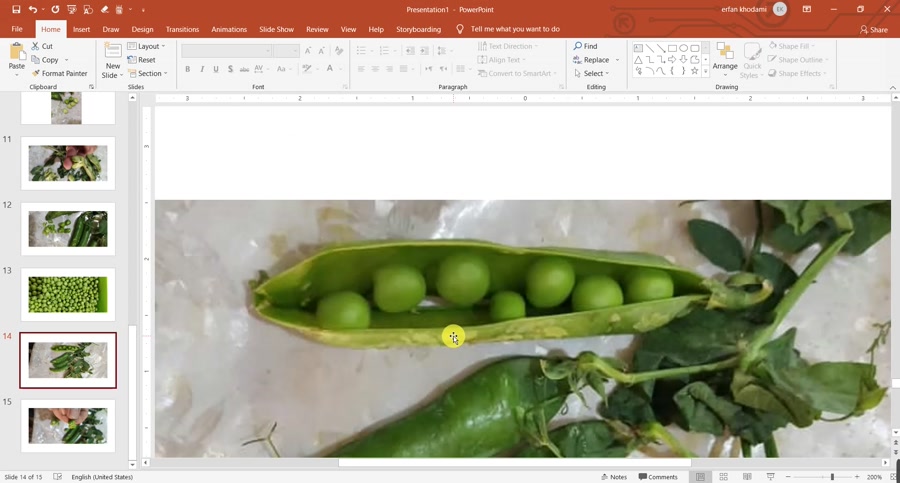Open the Select dropdown in Editing group
900x483 pixels.
click(592, 74)
